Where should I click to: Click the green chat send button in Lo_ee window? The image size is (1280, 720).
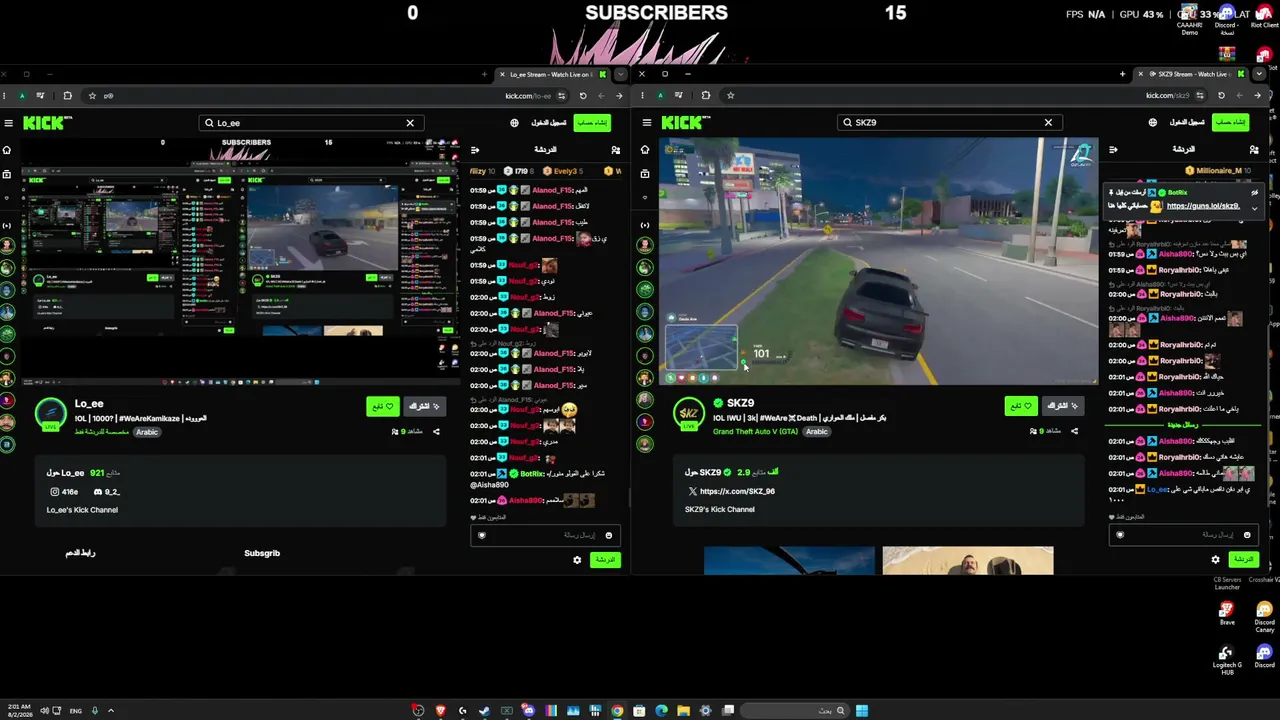point(606,560)
